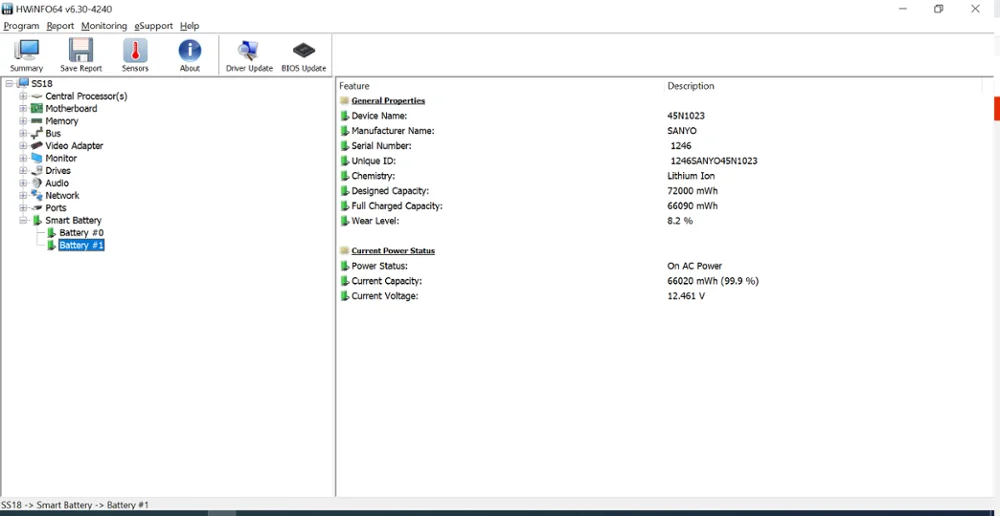Click the Battery #0 green icon

point(52,233)
